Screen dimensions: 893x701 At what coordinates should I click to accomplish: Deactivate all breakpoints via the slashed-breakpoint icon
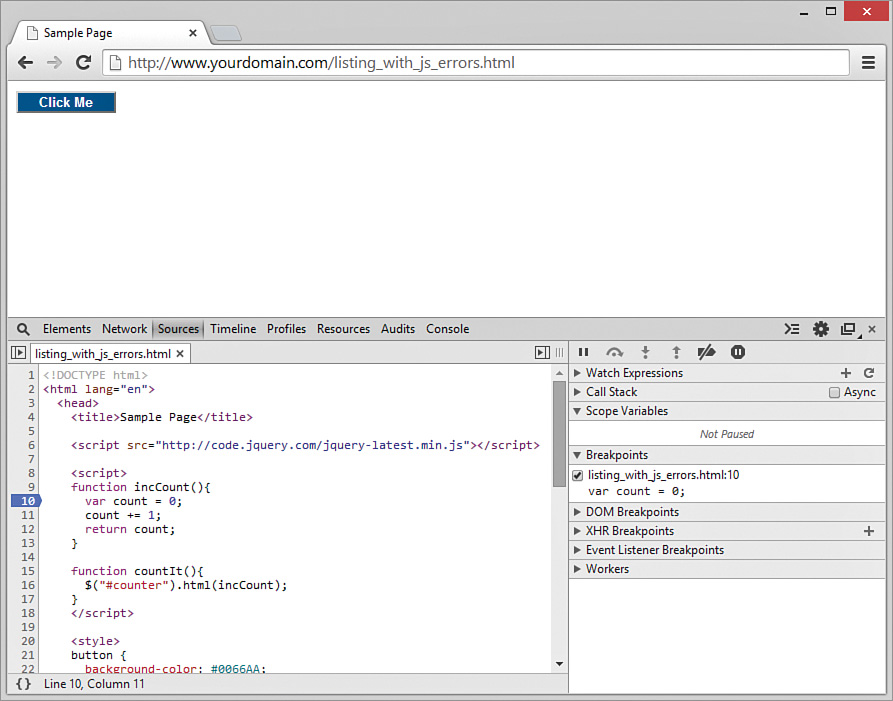click(707, 352)
